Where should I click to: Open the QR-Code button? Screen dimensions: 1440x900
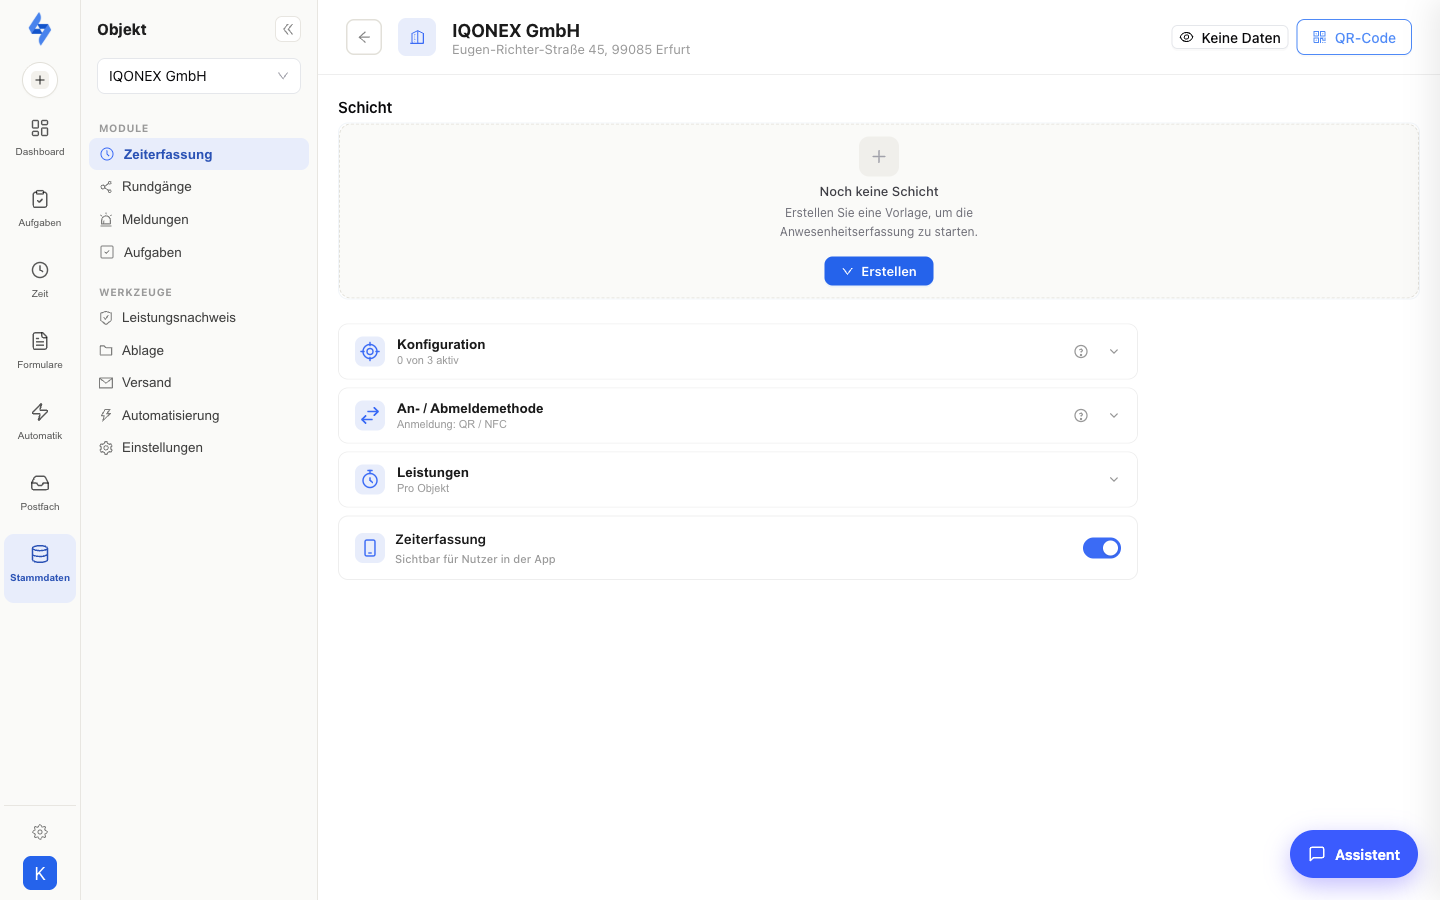click(1354, 37)
